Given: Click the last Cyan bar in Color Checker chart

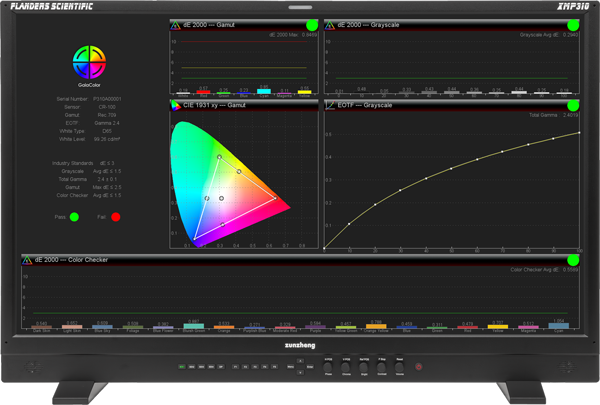Looking at the screenshot, I should [x=559, y=326].
